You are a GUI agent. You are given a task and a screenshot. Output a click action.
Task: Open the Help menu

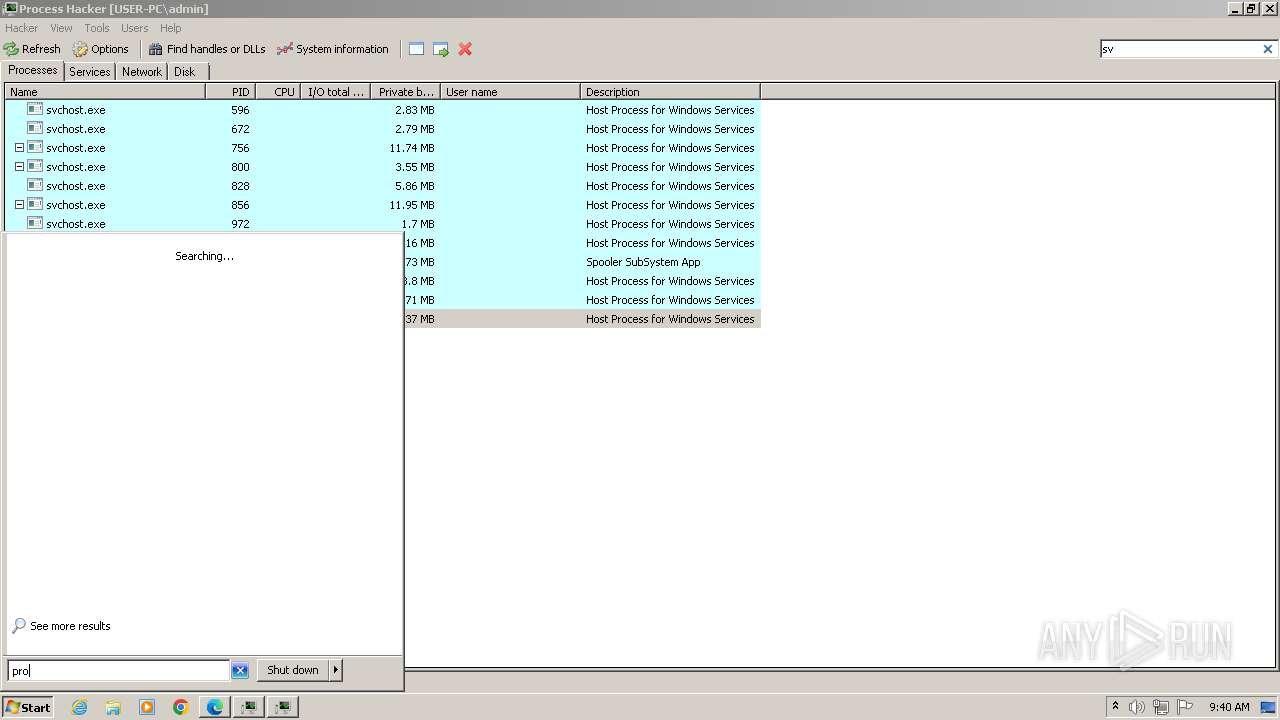point(171,28)
